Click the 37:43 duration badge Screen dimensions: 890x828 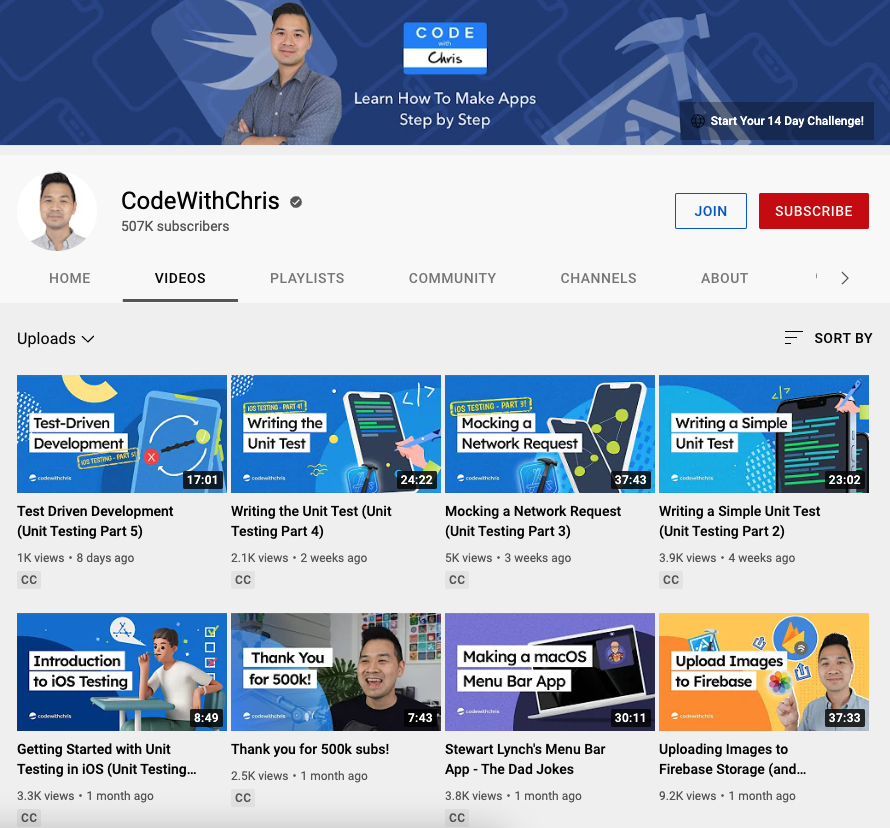tap(631, 480)
